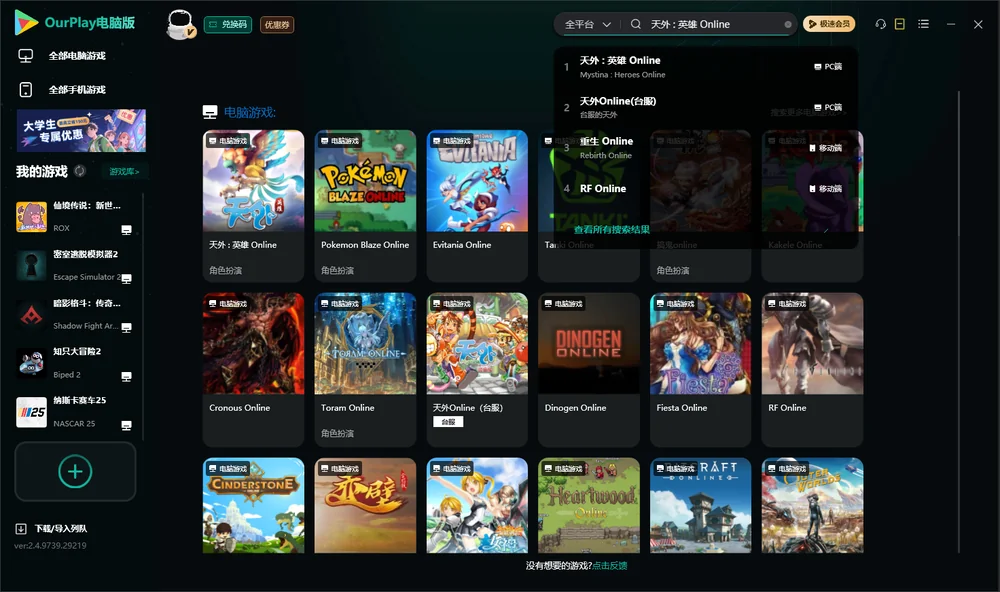Screen dimensions: 1000x592
Task: Open 下载/导入列队 download queue
Action: pos(52,529)
